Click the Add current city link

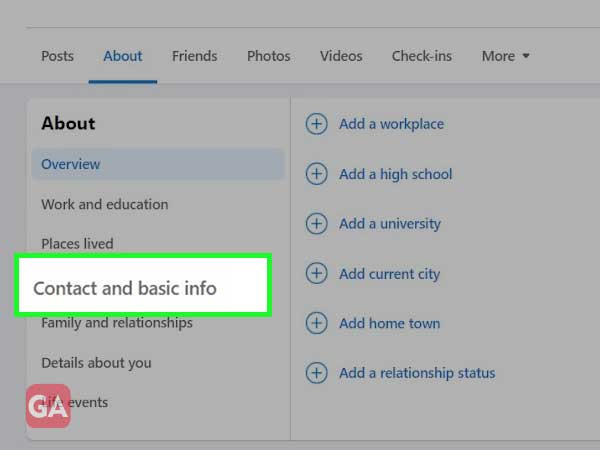(390, 274)
